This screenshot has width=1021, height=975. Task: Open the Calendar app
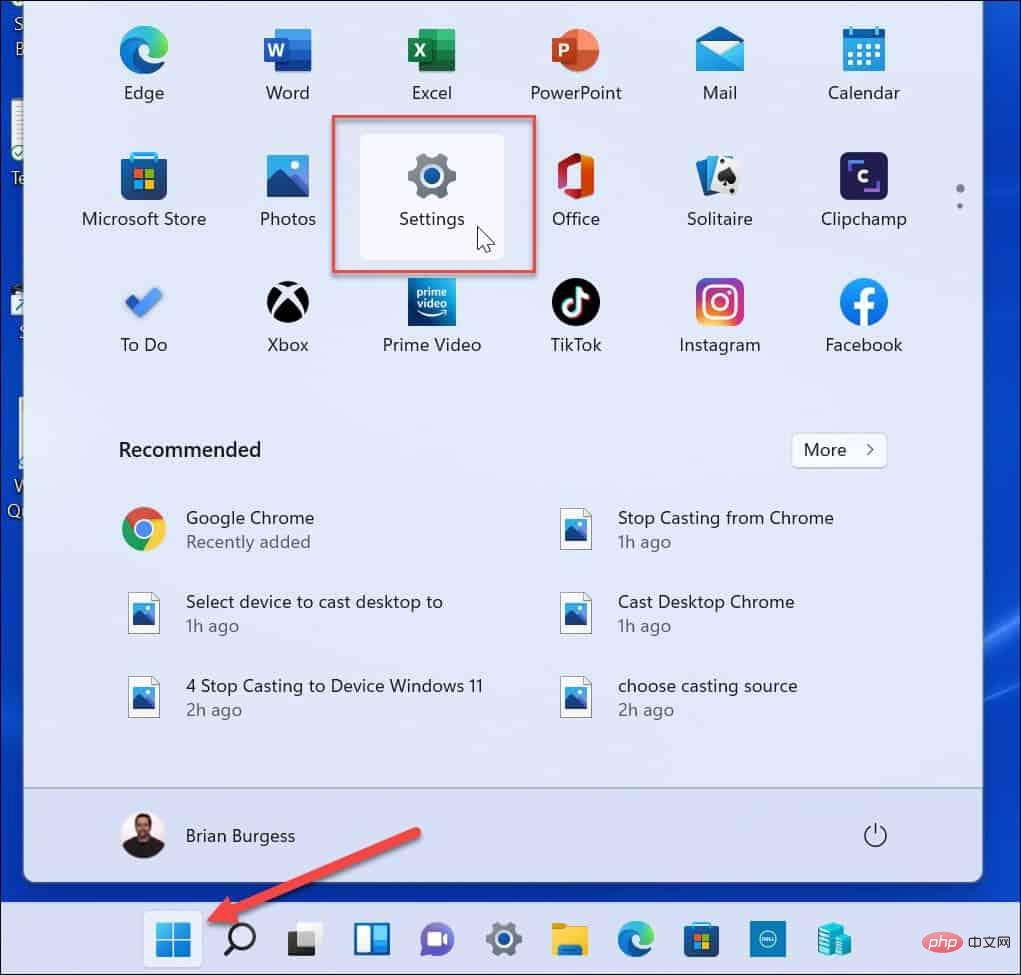tap(863, 63)
